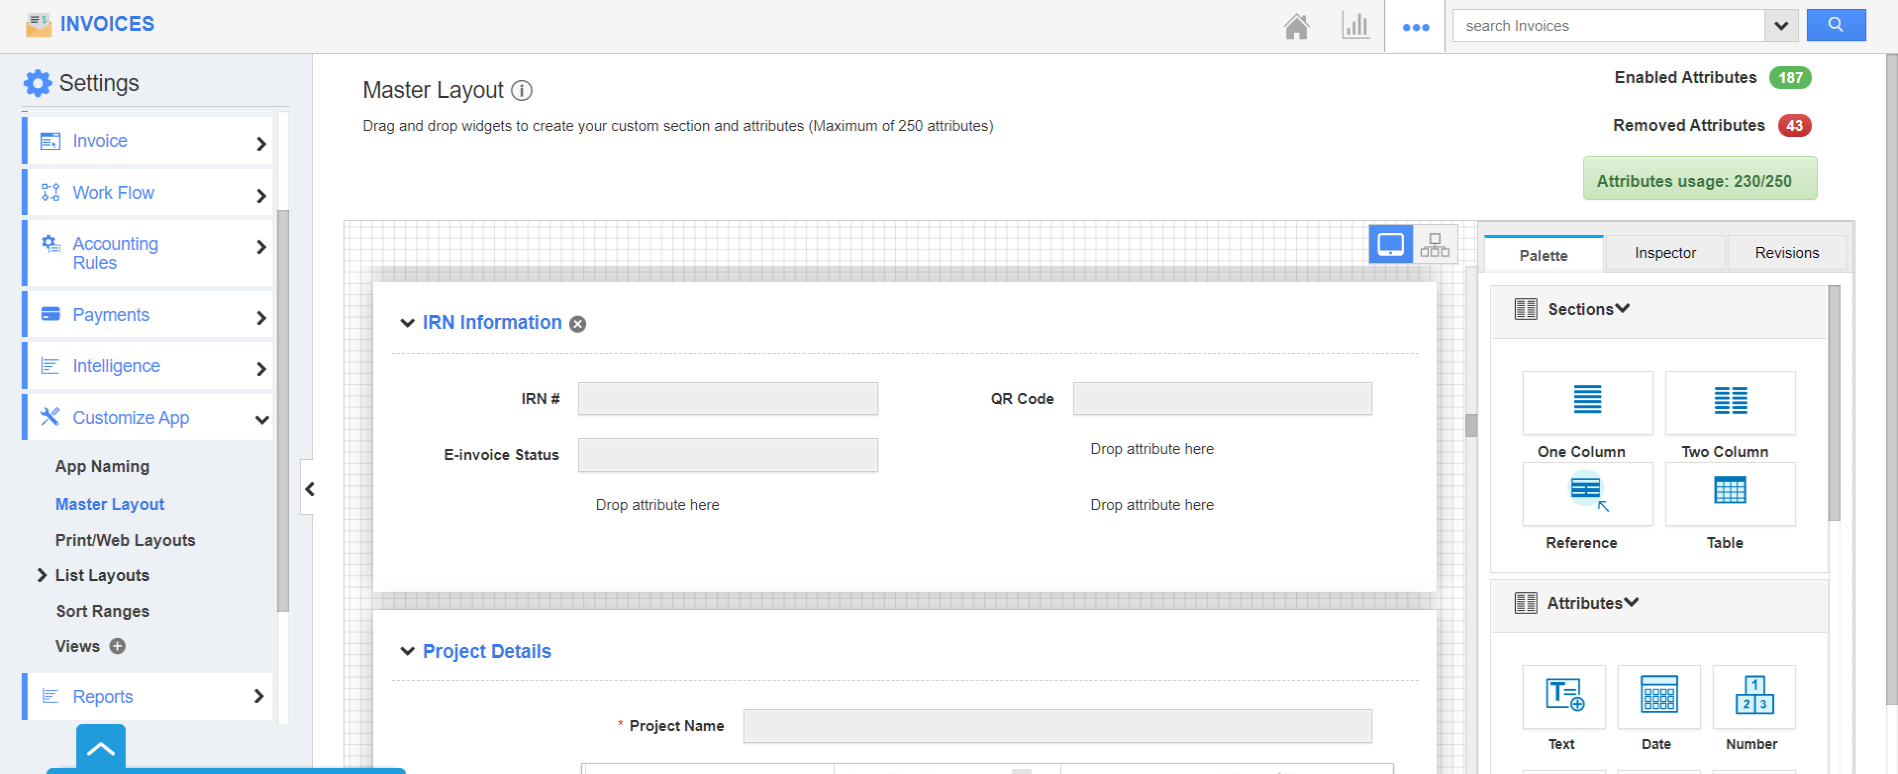Viewport: 1898px width, 774px height.
Task: Switch to desktop layout view
Action: (1390, 245)
